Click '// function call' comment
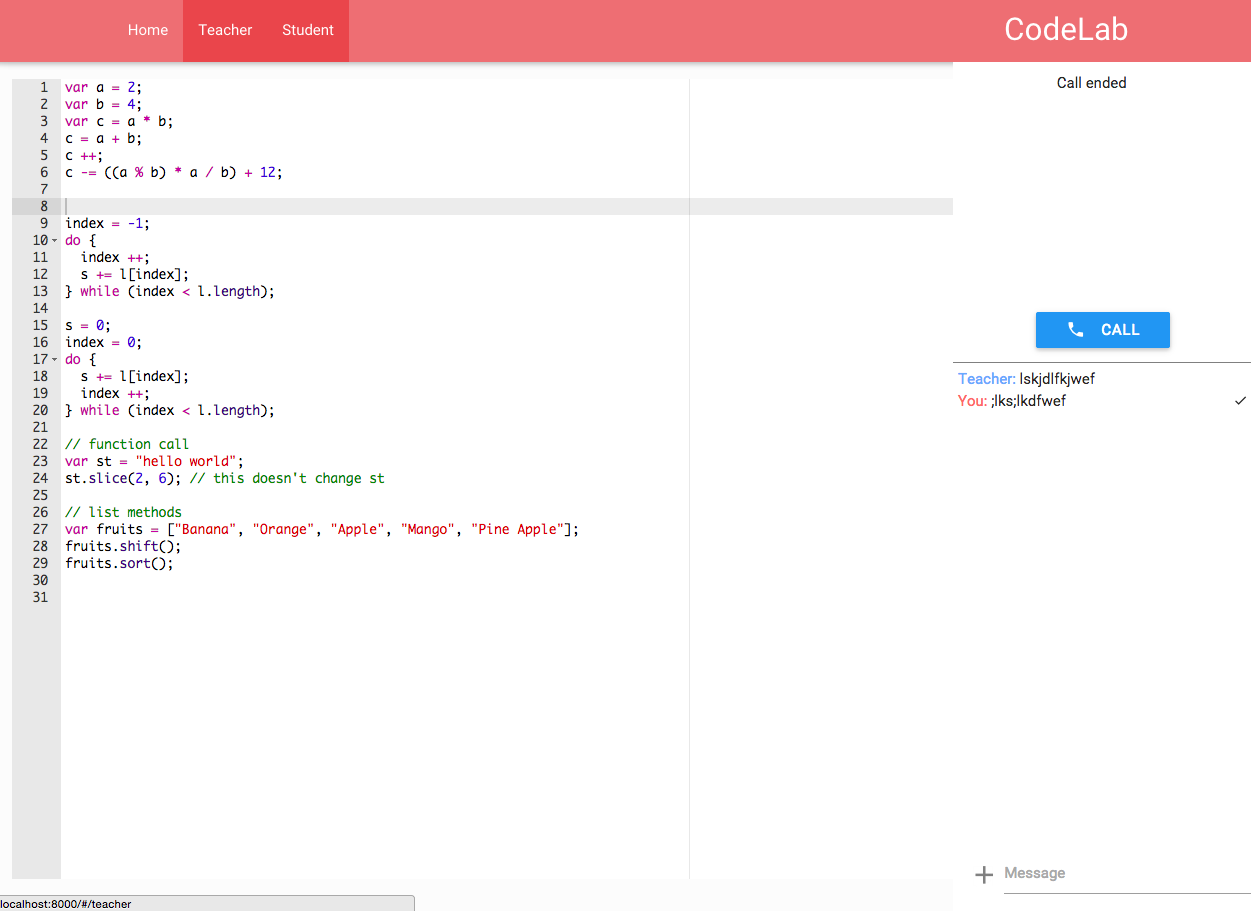The height and width of the screenshot is (911, 1251). (127, 445)
